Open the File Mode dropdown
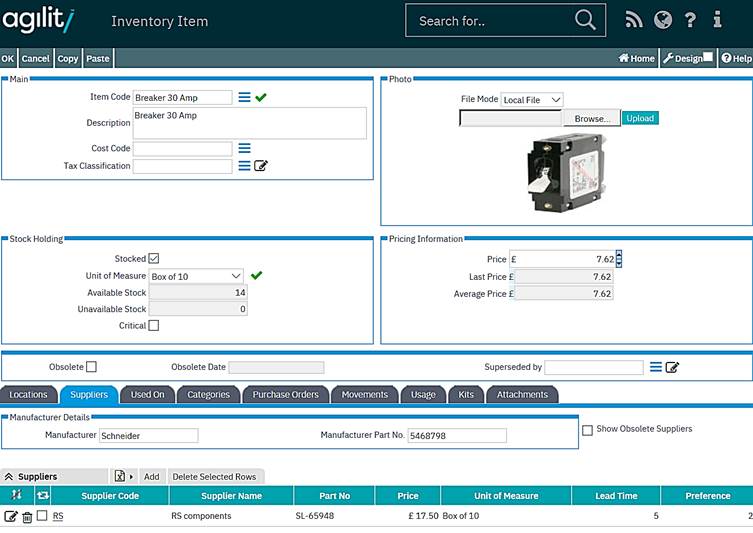This screenshot has height=533, width=753. [x=532, y=100]
